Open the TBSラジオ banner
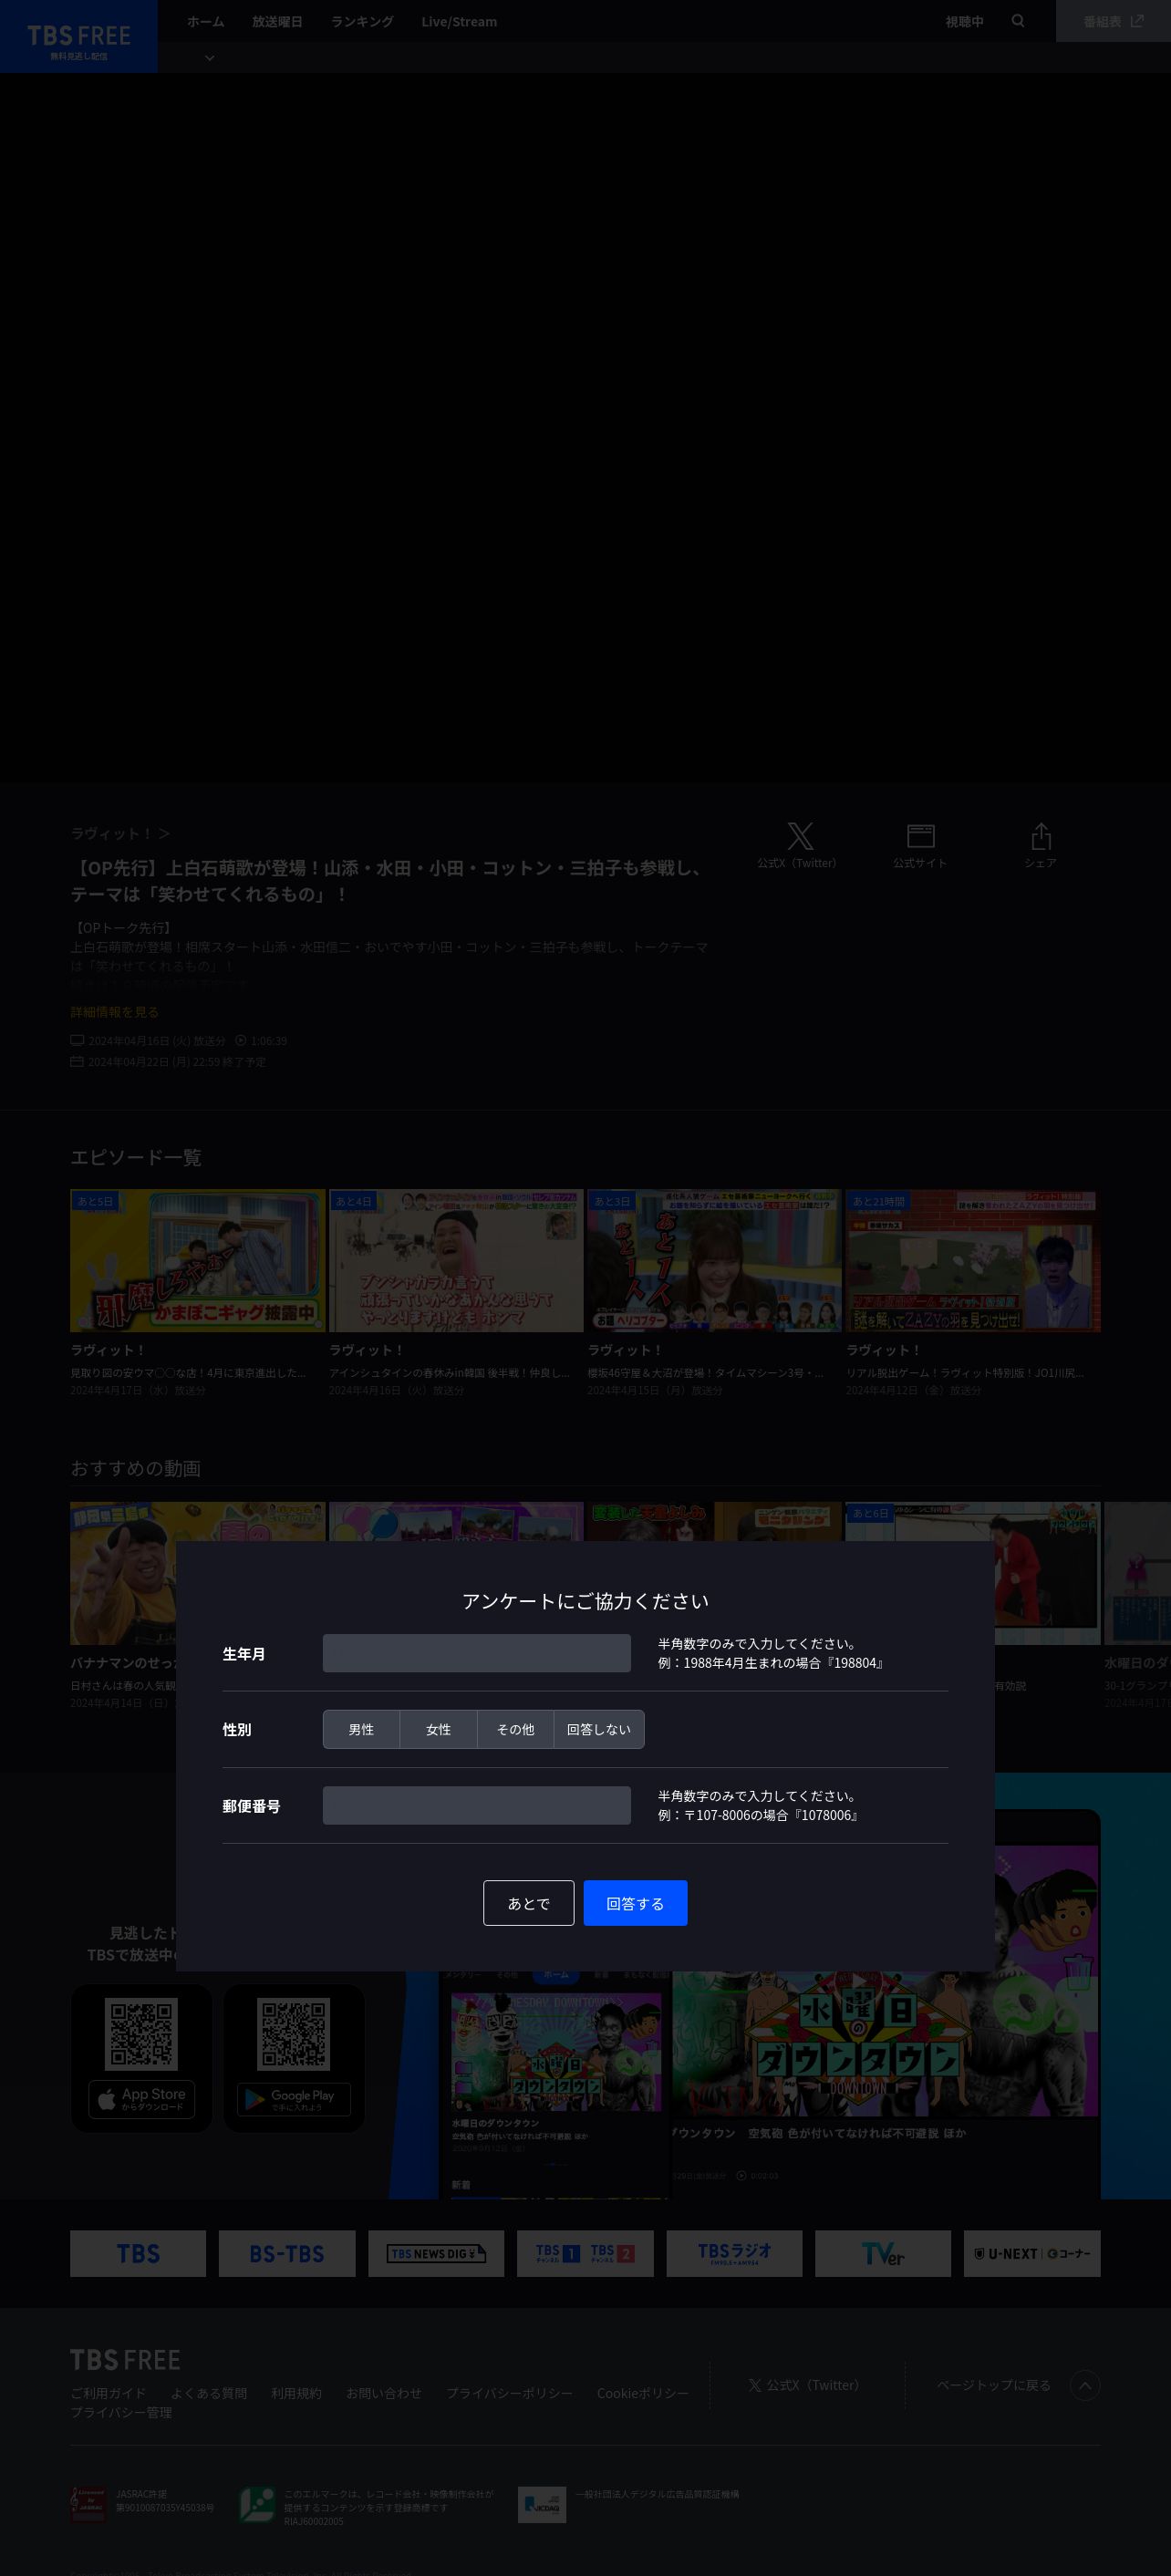Image resolution: width=1171 pixels, height=2576 pixels. coord(734,2253)
